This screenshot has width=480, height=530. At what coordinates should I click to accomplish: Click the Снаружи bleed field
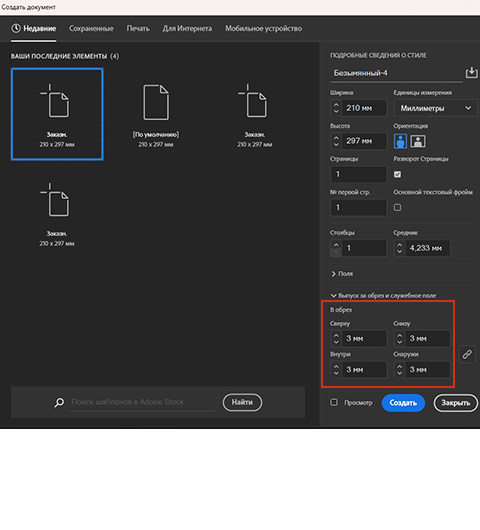pos(428,369)
